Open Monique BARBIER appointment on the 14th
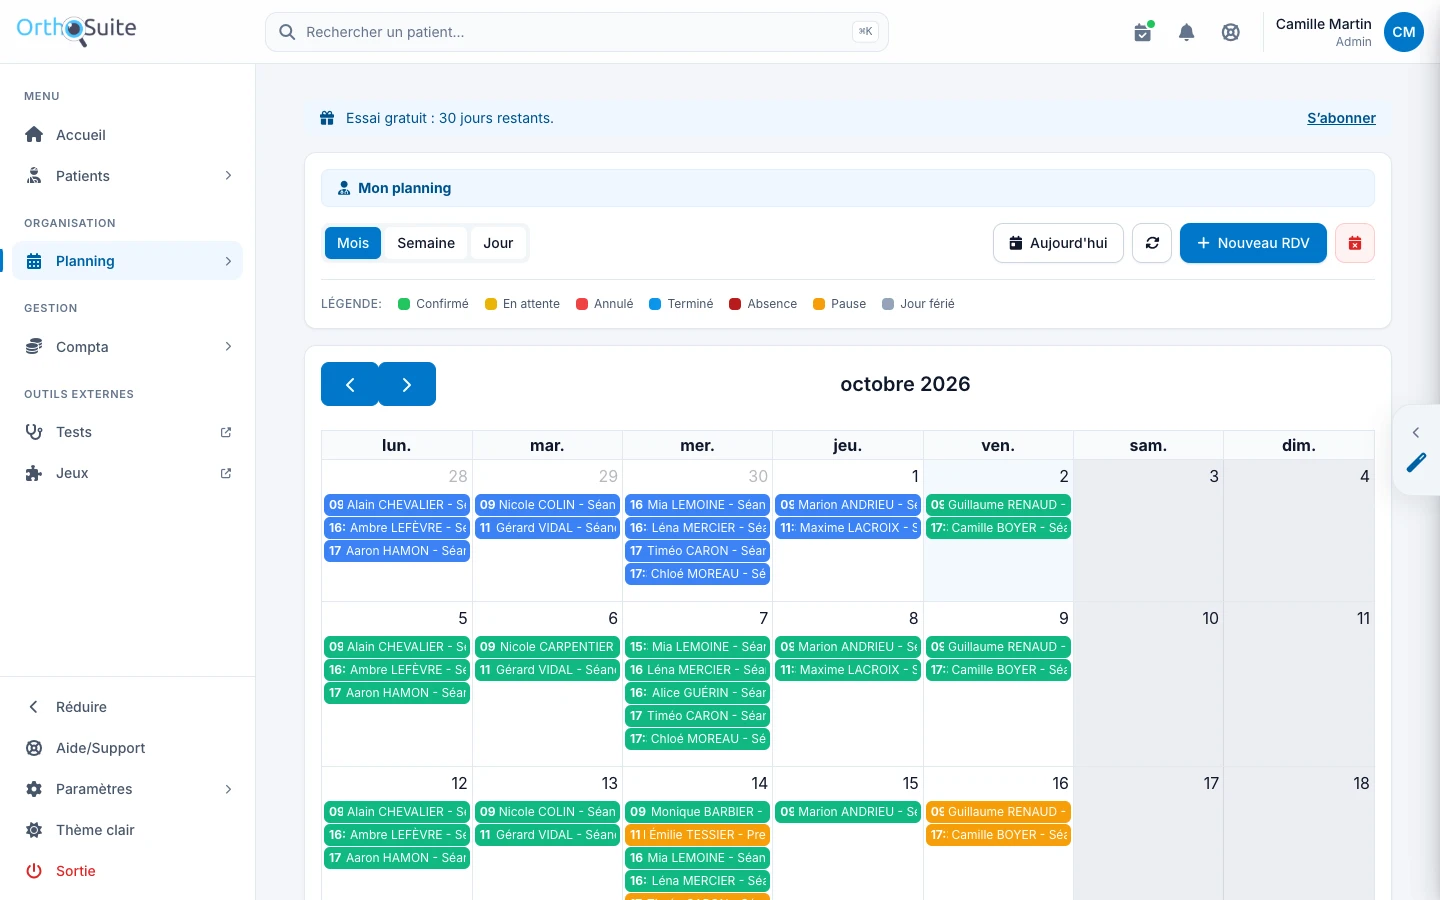The height and width of the screenshot is (900, 1440). [697, 812]
